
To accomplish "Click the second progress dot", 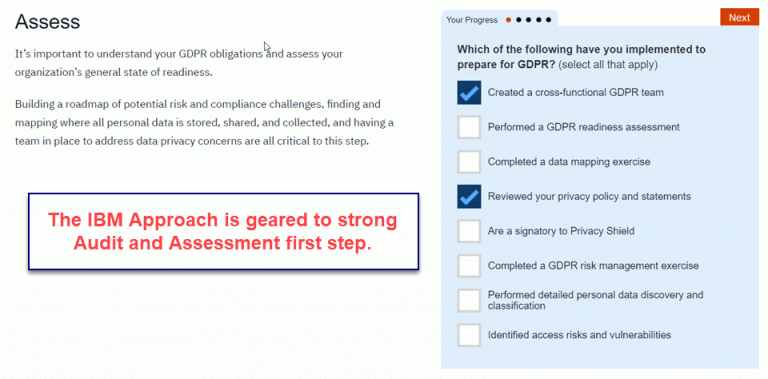I will 519,20.
